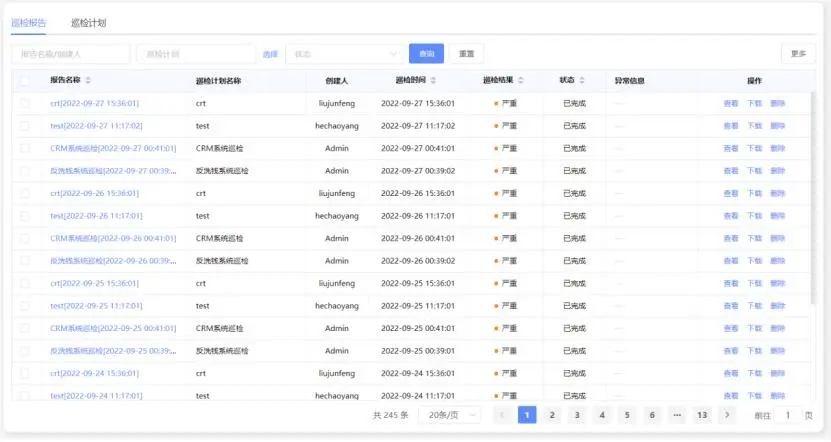
Task: Check the row CRM系统巡检[2022-09-27 00:41:01]
Action: click(x=24, y=148)
